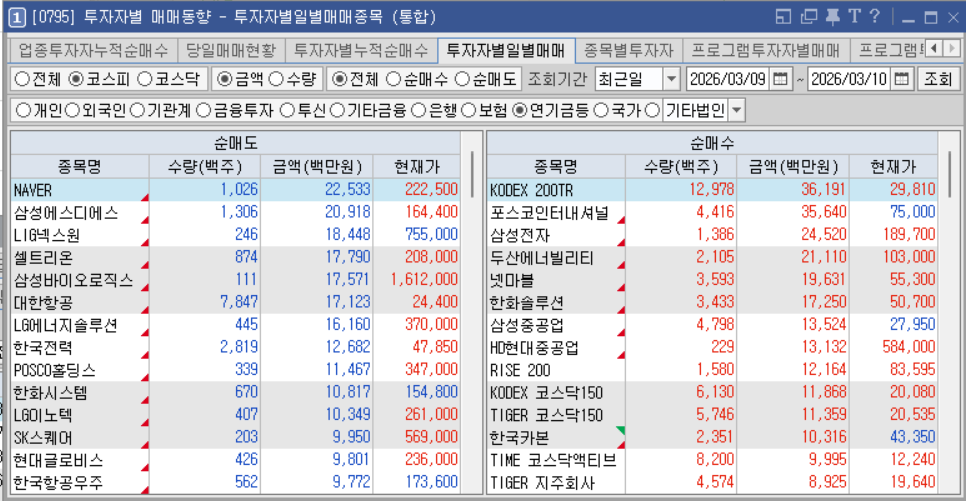
Task: Open start date calendar picker icon
Action: 780,79
